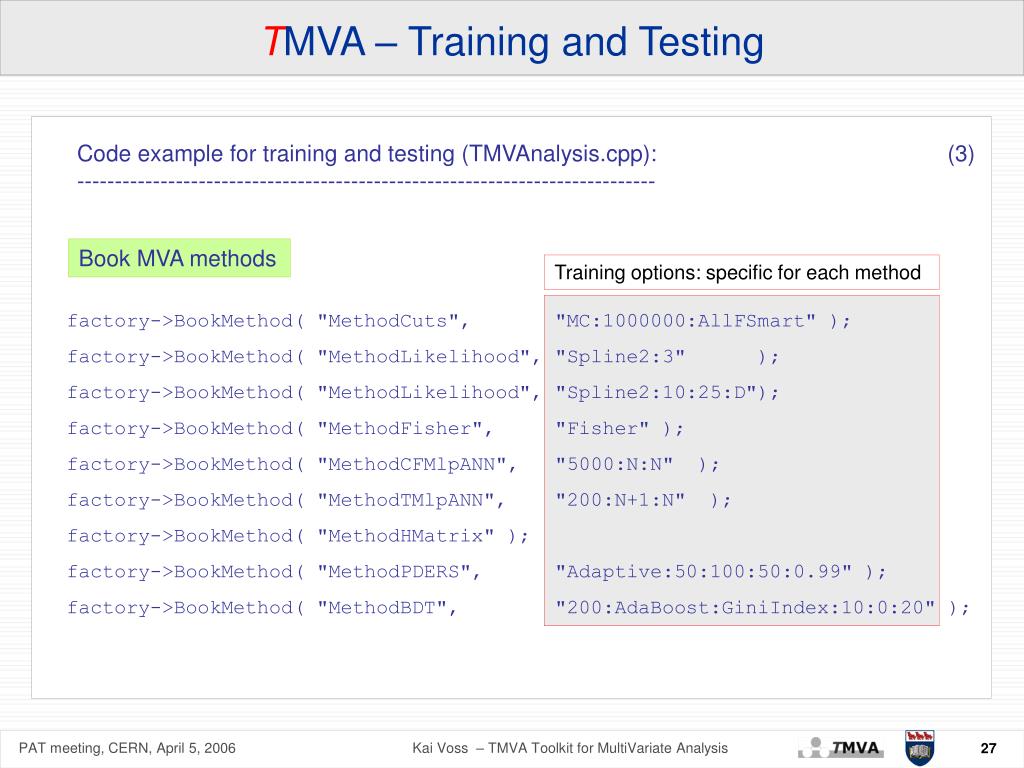Viewport: 1024px width, 768px height.
Task: Click the slide number 27
Action: 988,748
